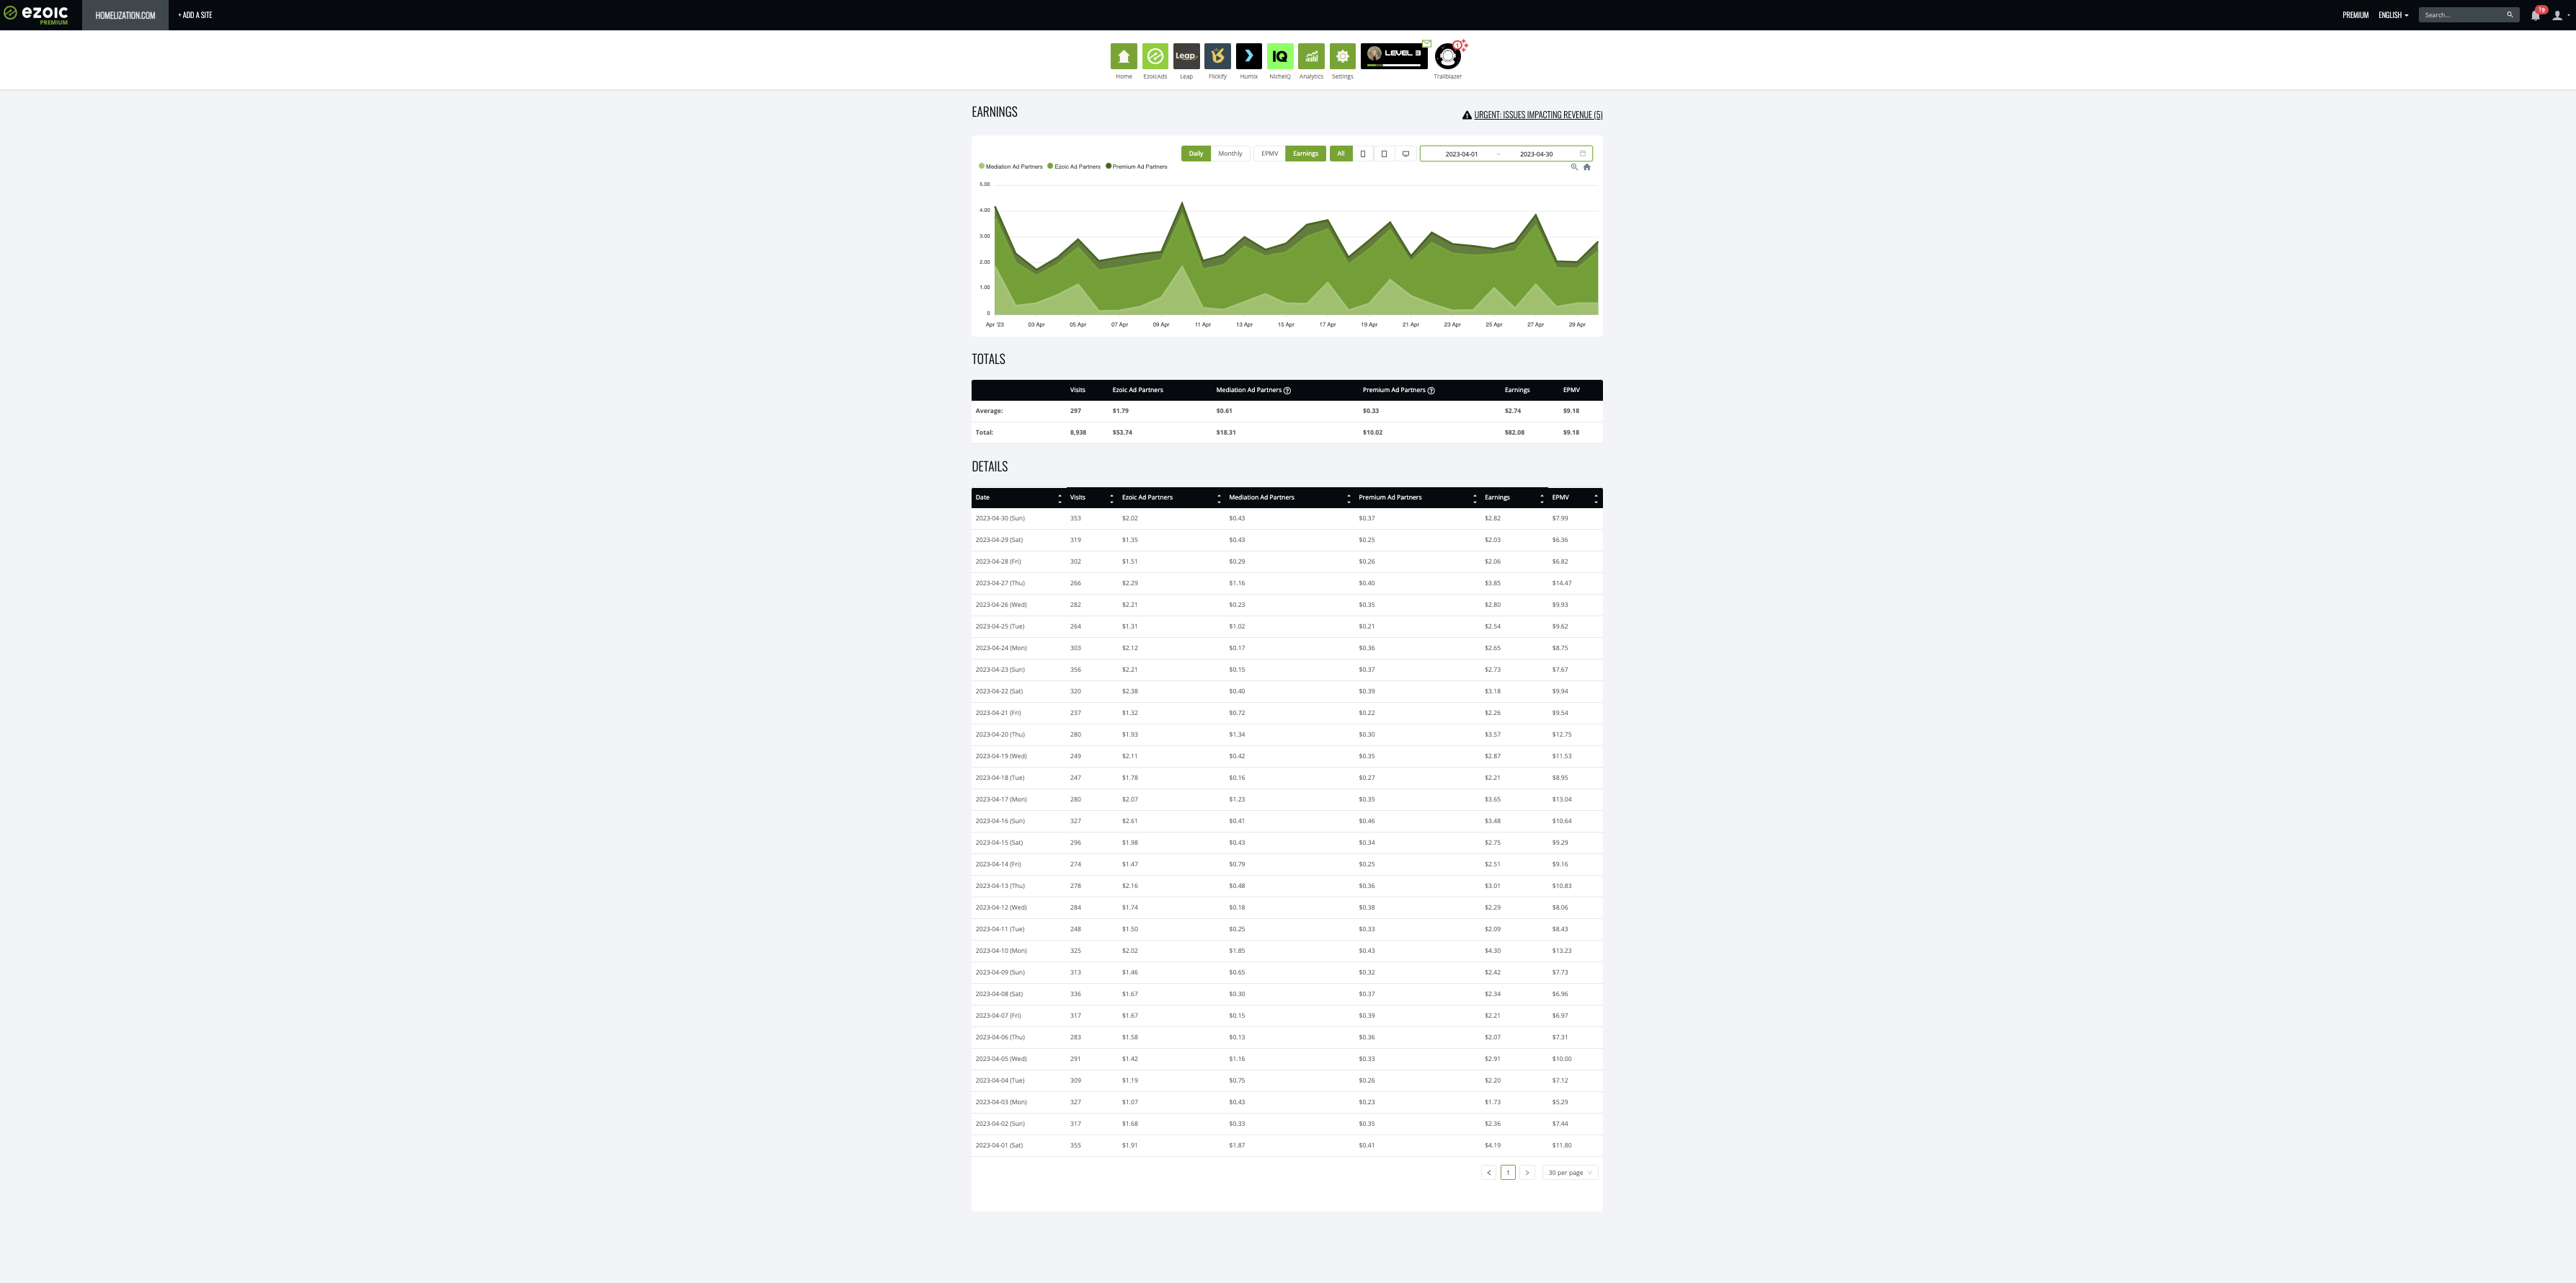Open the EzoicAds section
2576x1283 pixels.
coord(1154,56)
